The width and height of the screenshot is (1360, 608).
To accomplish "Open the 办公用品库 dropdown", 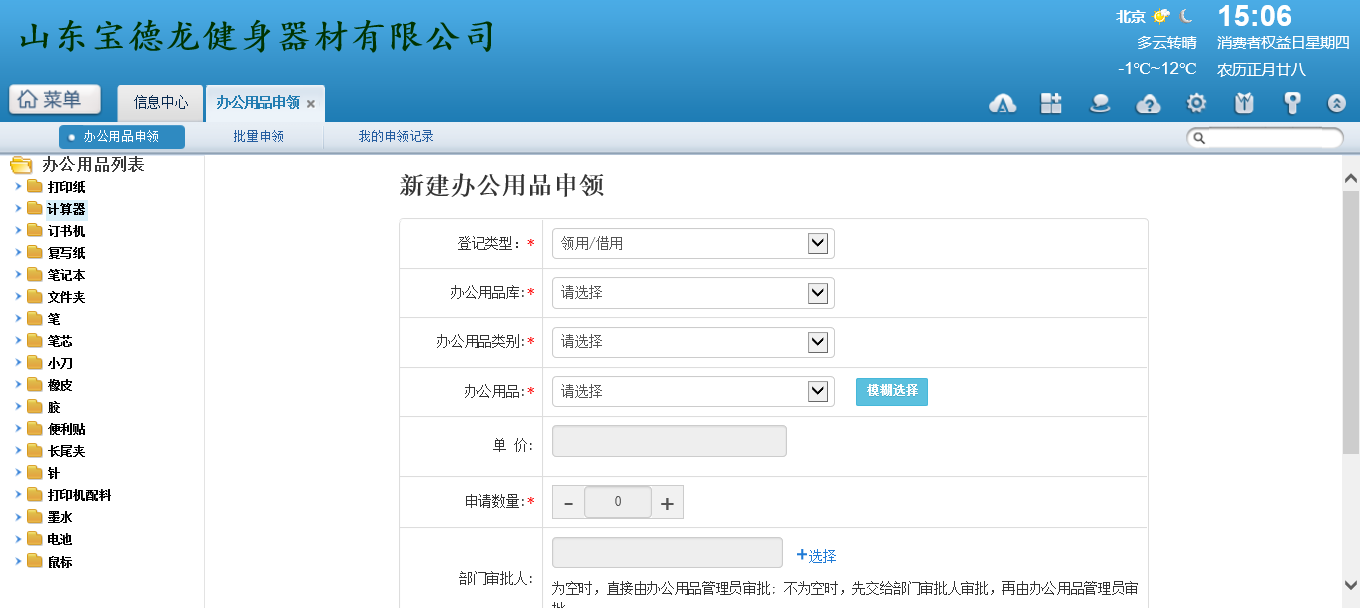I will (x=693, y=293).
